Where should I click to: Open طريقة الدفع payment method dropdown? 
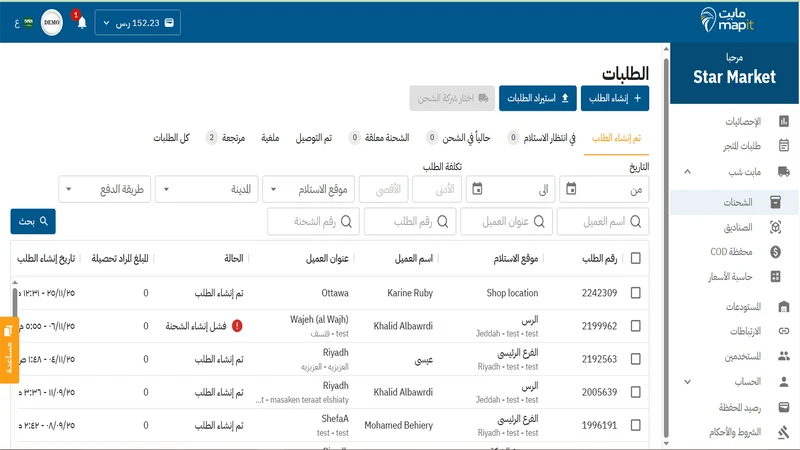[x=105, y=189]
